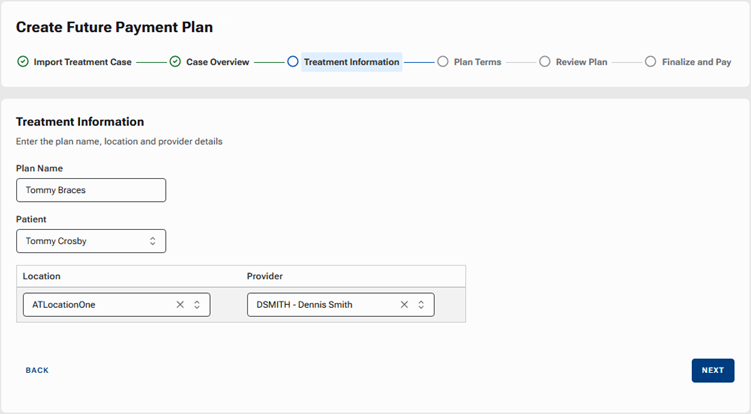Image resolution: width=751 pixels, height=414 pixels.
Task: Click into the Plan Name field
Action: pos(91,190)
